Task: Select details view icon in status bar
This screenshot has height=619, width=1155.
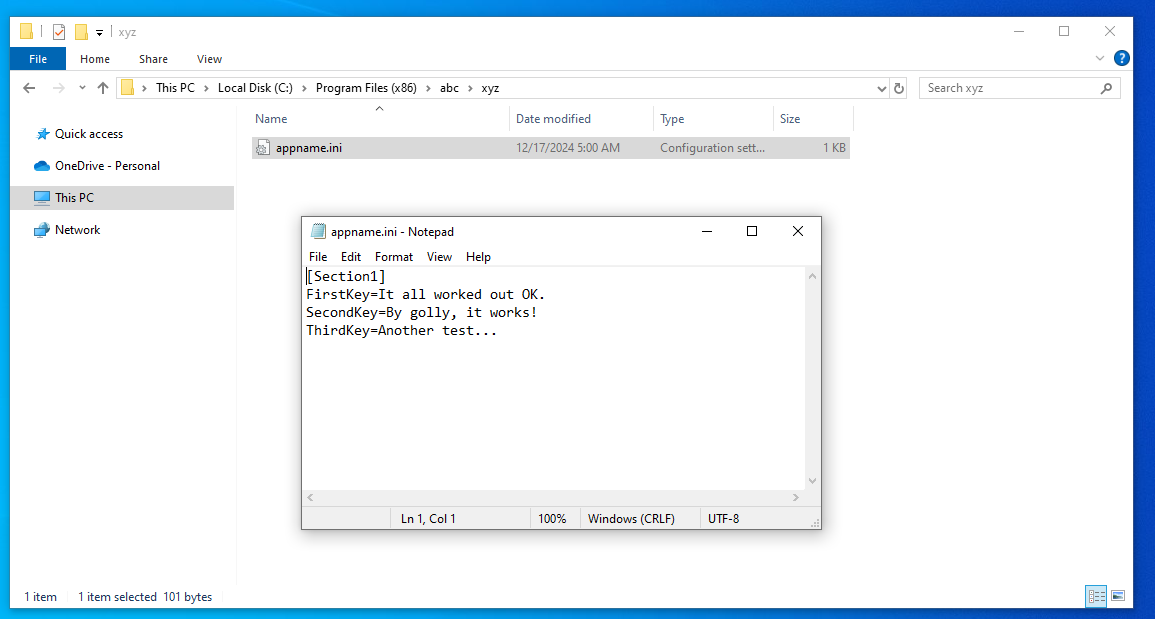Action: (1096, 597)
